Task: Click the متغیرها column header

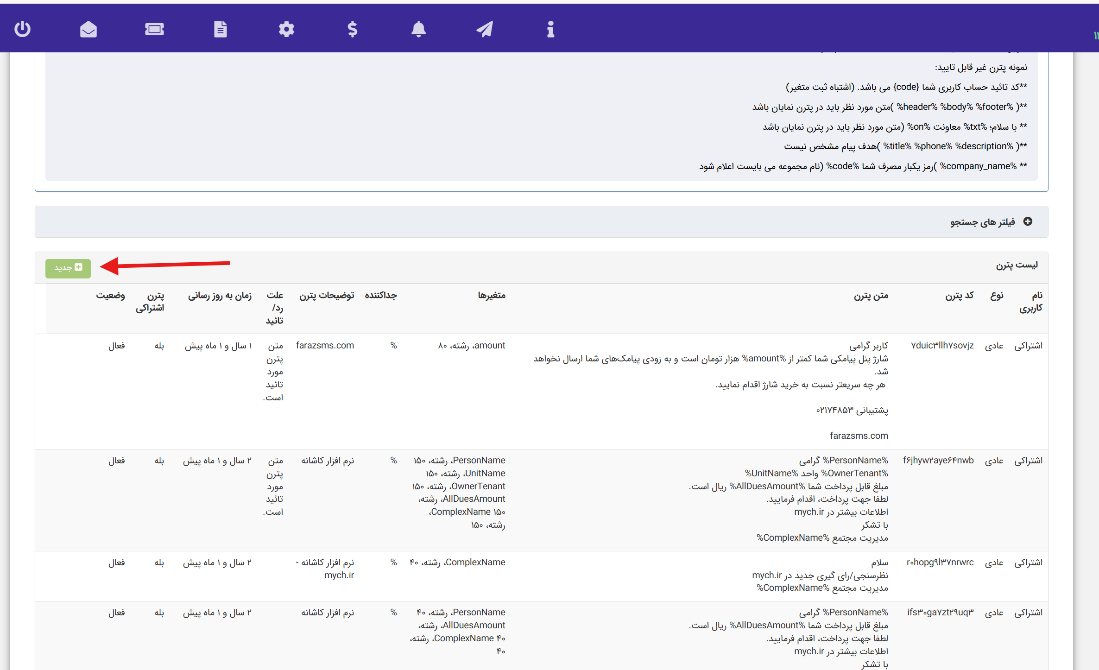Action: pyautogui.click(x=491, y=296)
